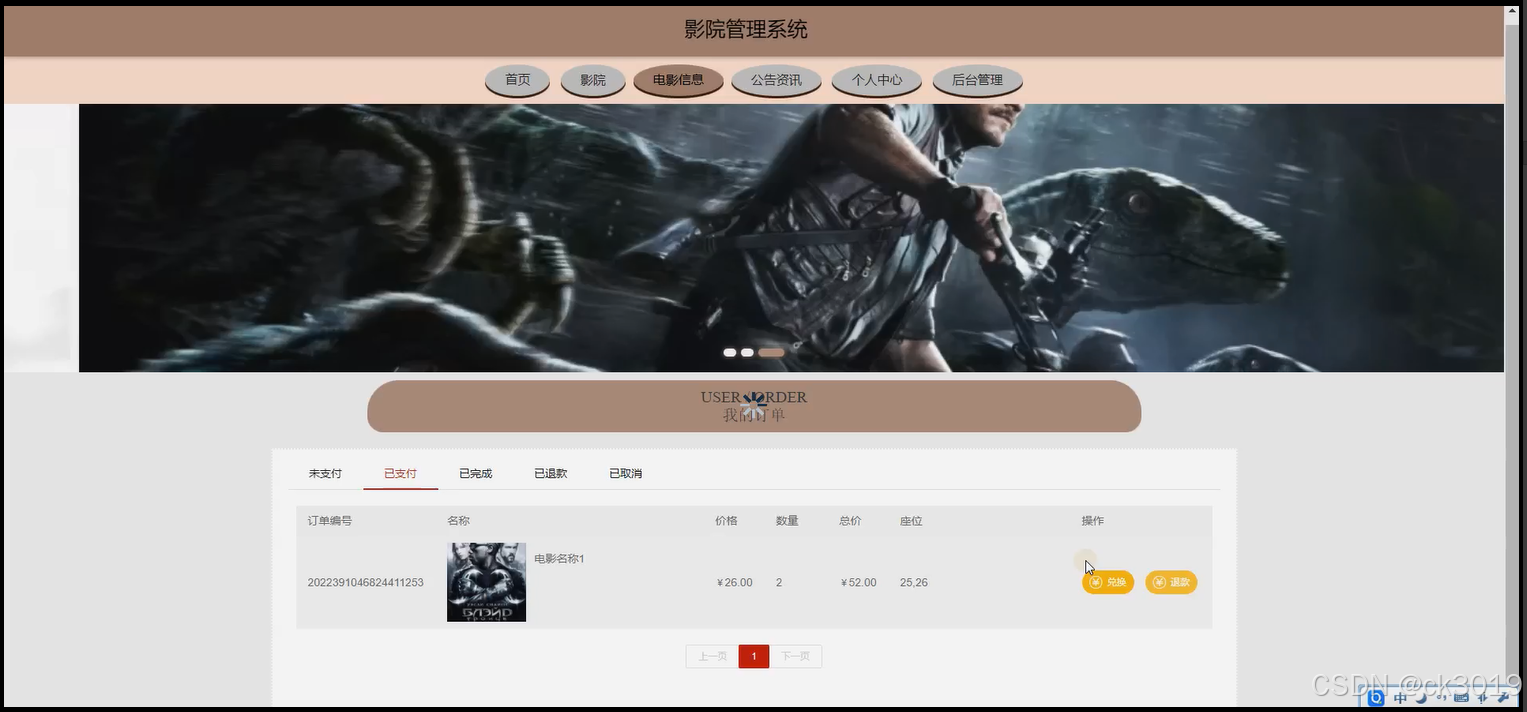Open the 影院 cinema menu
Viewport: 1527px width, 712px height.
point(593,80)
